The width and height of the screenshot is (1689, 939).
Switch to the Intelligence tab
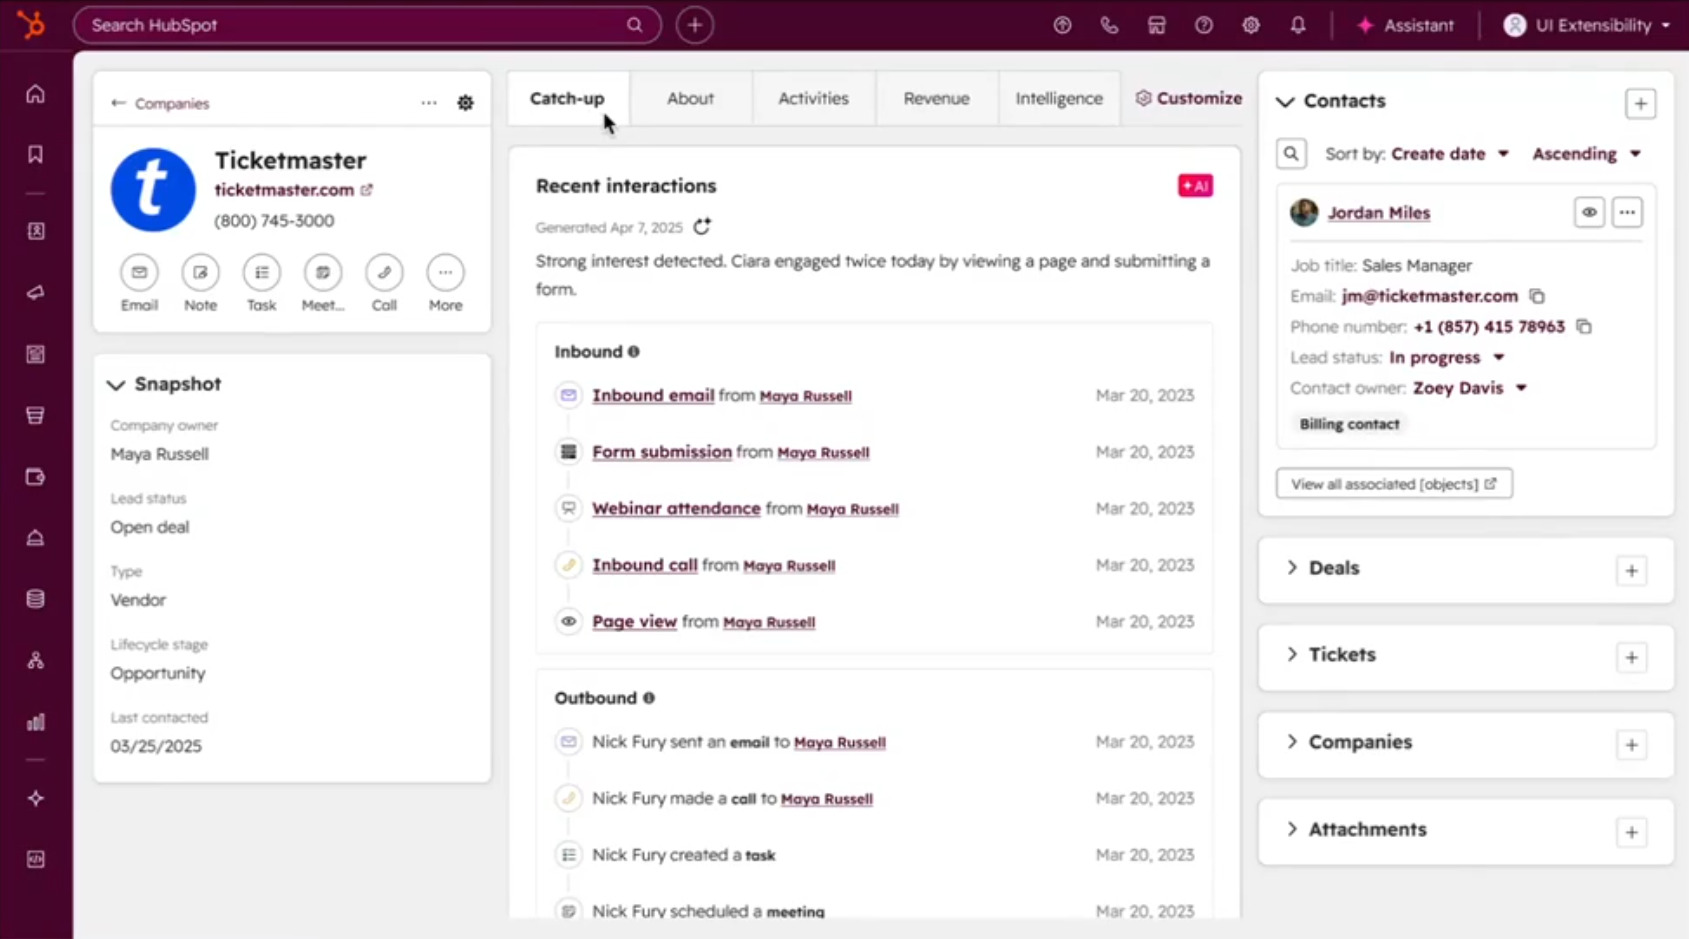1059,98
